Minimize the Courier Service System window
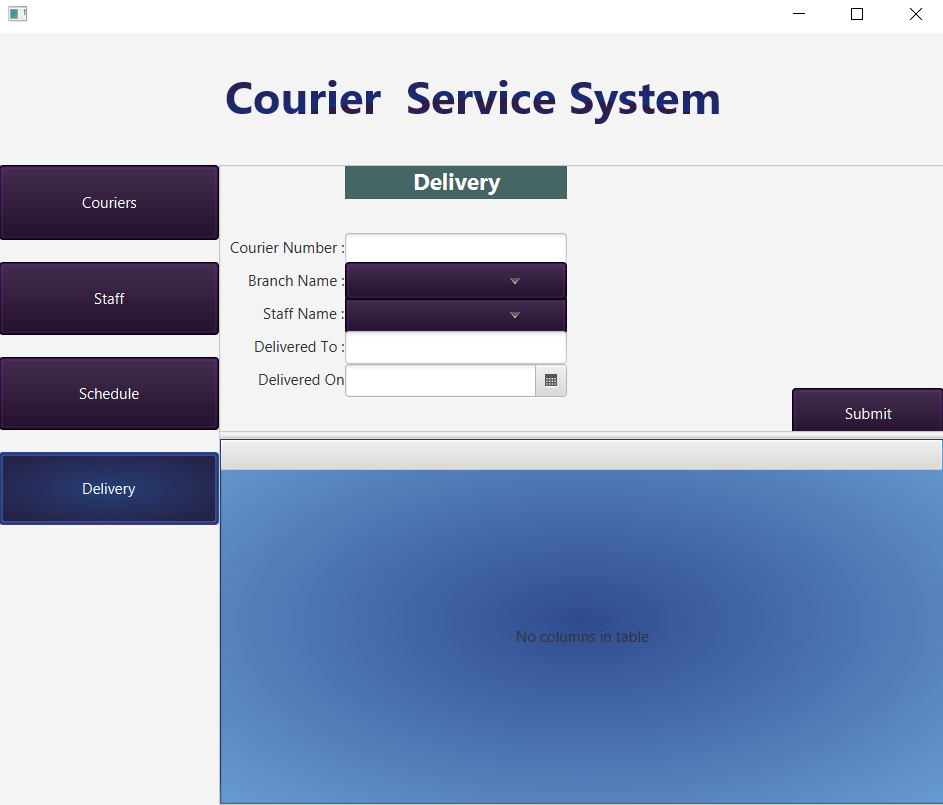 click(799, 15)
